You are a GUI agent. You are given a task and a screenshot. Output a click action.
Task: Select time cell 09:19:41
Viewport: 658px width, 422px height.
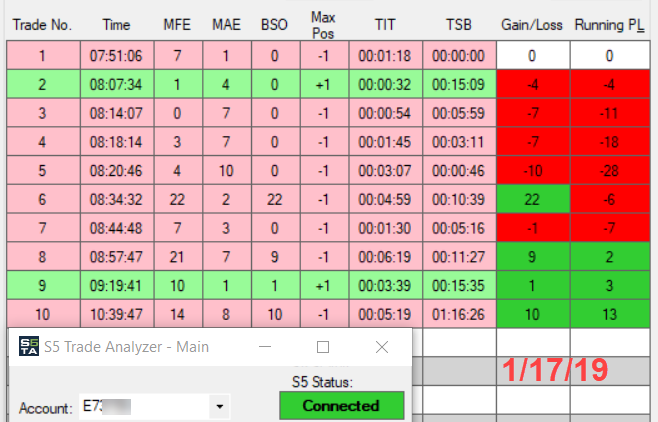(117, 286)
